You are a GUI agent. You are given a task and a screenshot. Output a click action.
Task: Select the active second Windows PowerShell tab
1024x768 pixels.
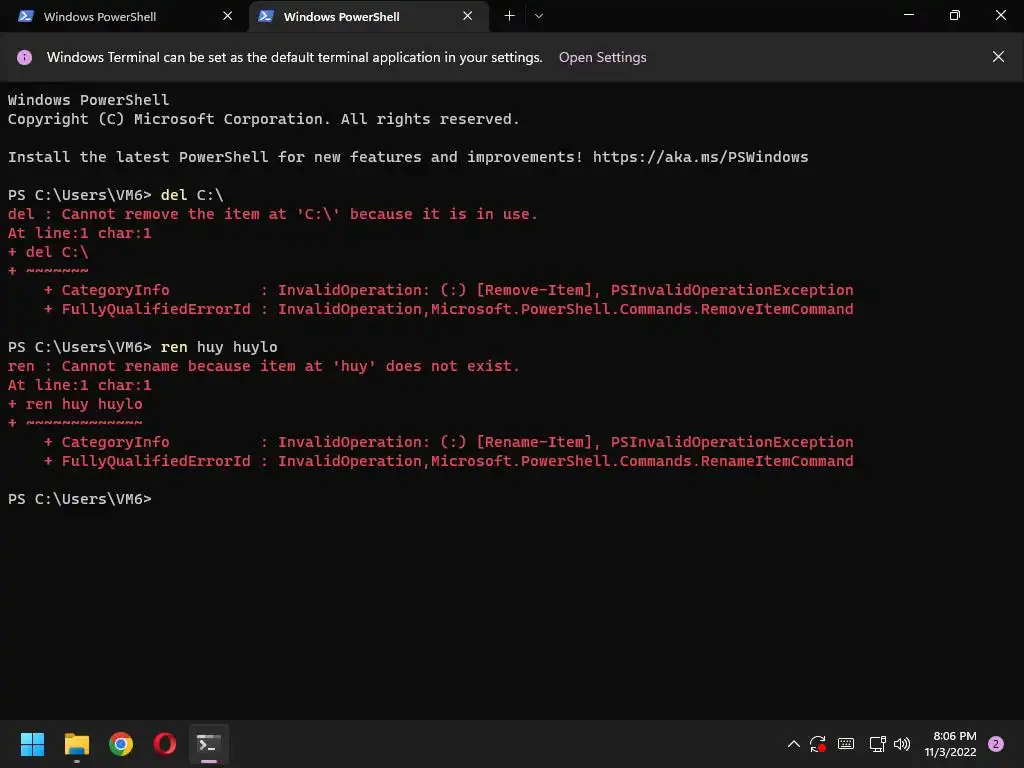point(368,16)
